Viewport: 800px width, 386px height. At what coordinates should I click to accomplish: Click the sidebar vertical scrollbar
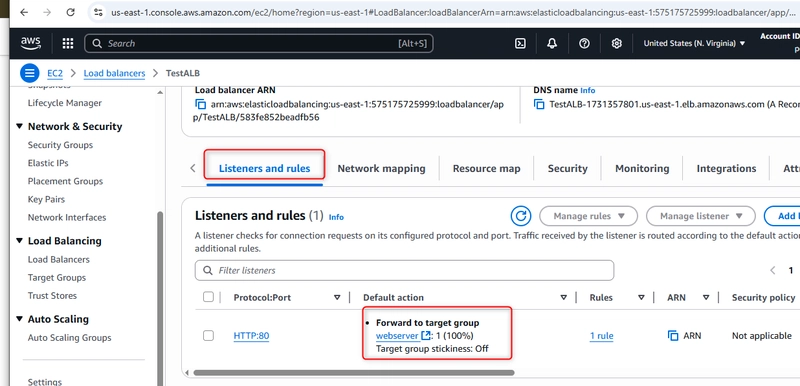[160, 298]
